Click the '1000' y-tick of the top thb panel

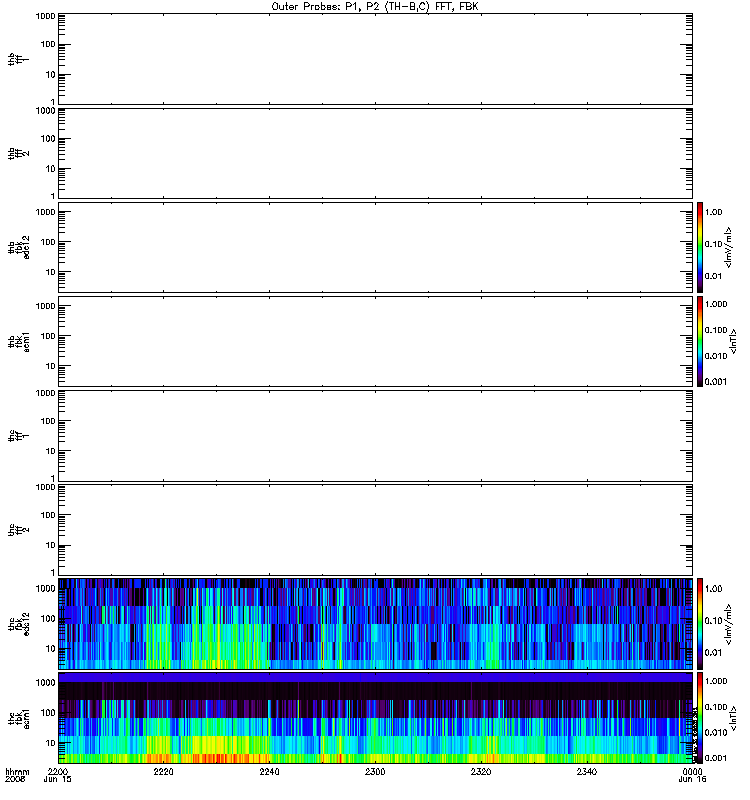[x=45, y=16]
